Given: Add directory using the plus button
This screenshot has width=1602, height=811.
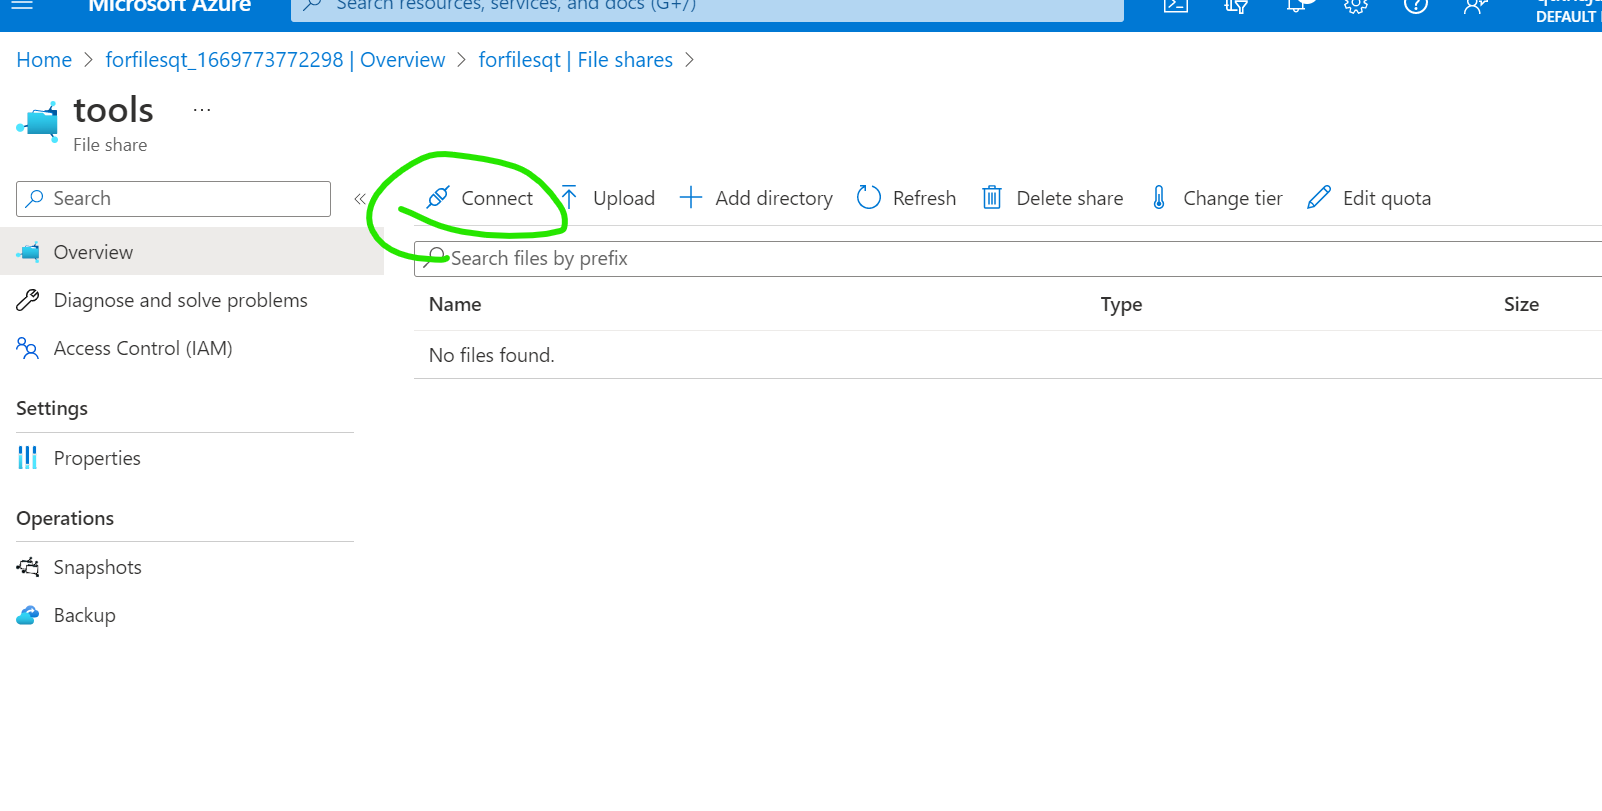Looking at the screenshot, I should click(756, 198).
